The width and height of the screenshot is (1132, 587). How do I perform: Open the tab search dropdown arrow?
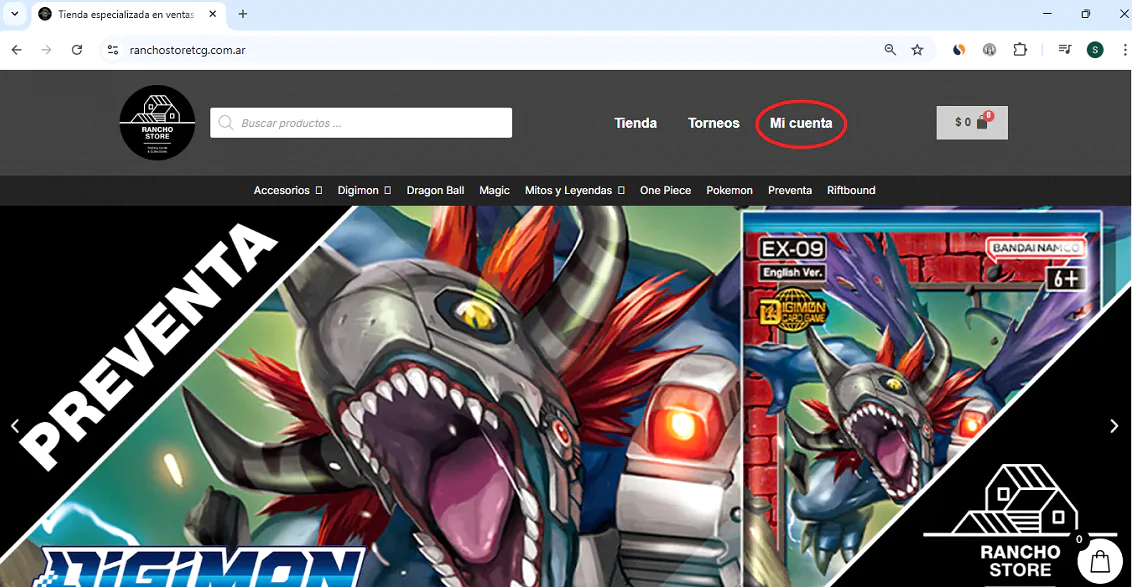[x=14, y=14]
